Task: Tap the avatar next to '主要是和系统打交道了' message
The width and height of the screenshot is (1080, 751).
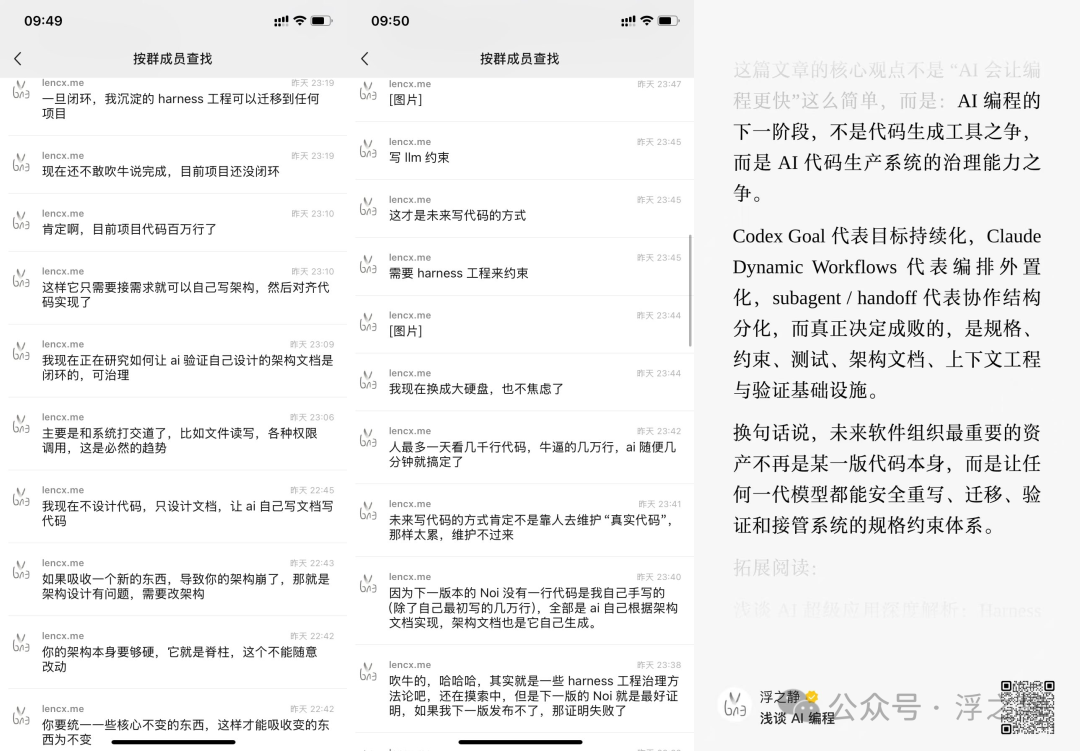Action: 21,424
